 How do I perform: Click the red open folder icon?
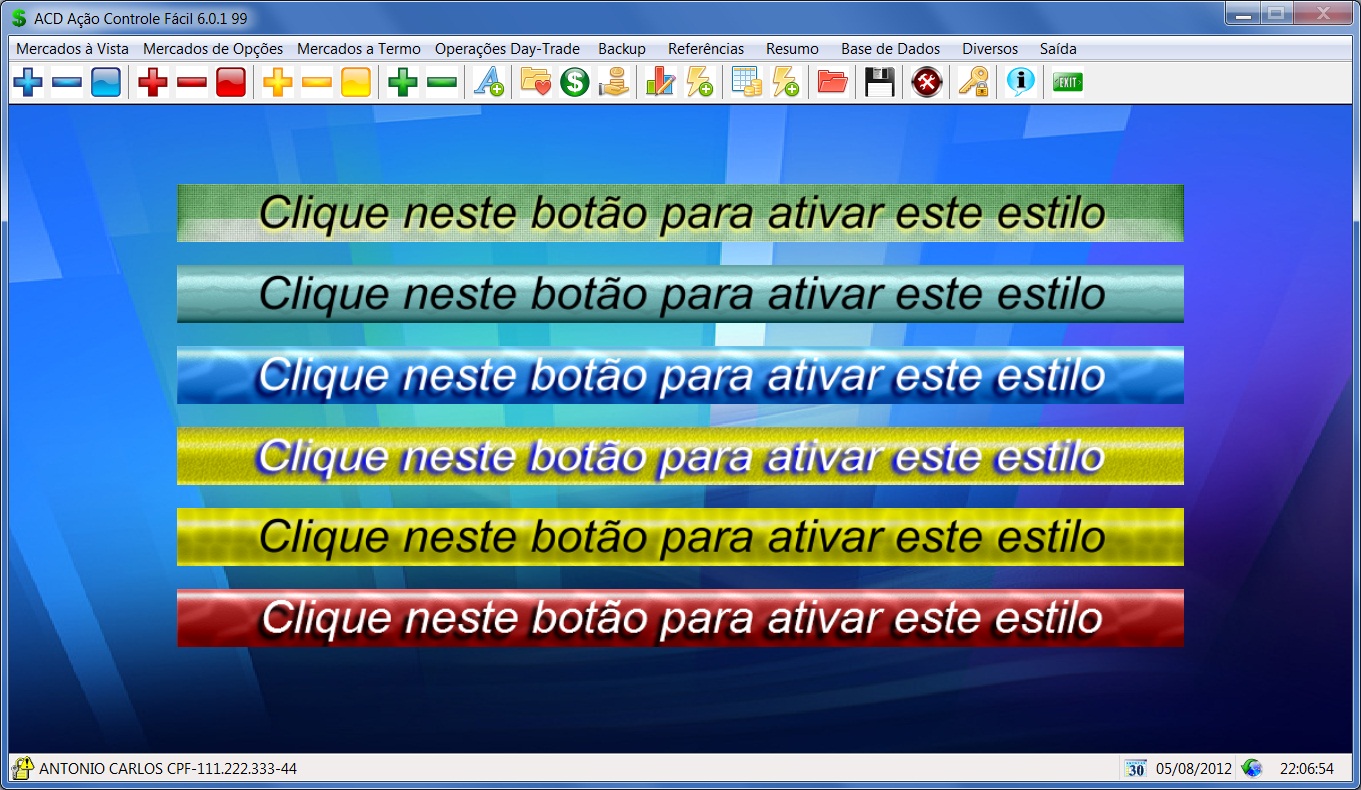[x=832, y=82]
